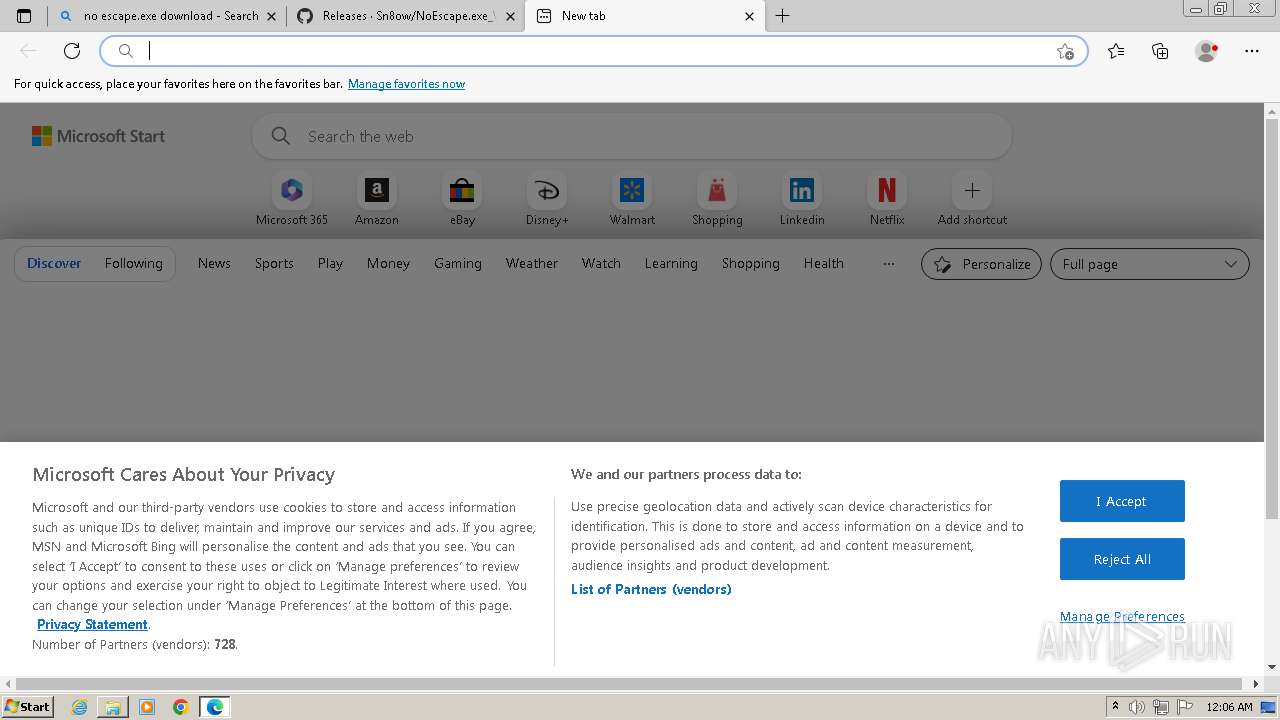
Task: Open the Shopping shortcut tile
Action: (717, 199)
